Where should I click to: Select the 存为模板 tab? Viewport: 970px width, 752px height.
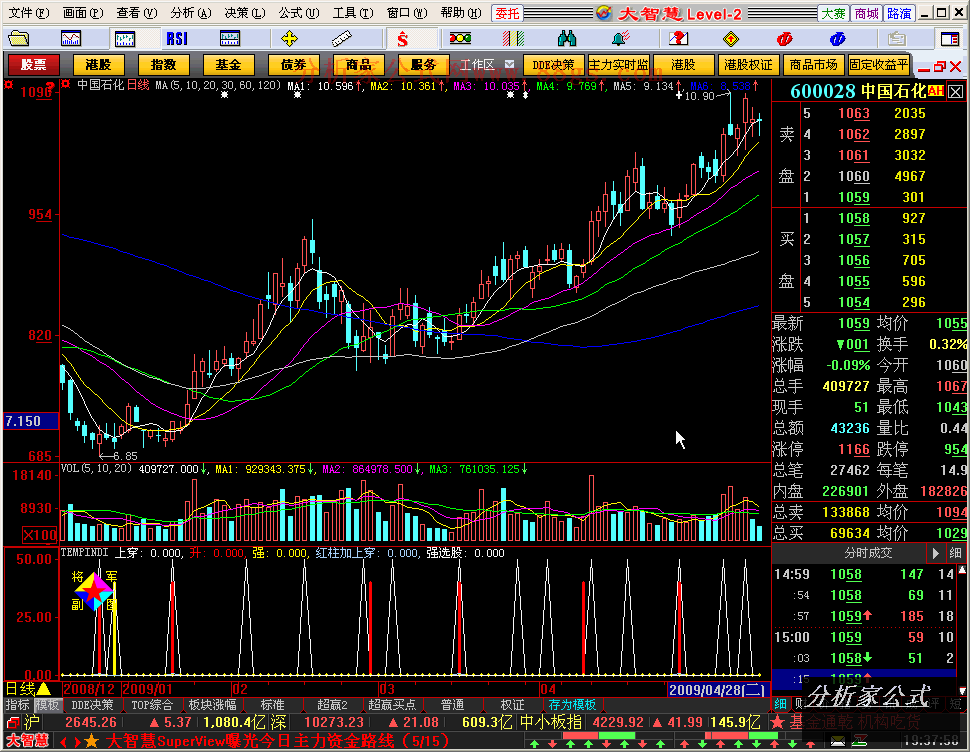(572, 704)
